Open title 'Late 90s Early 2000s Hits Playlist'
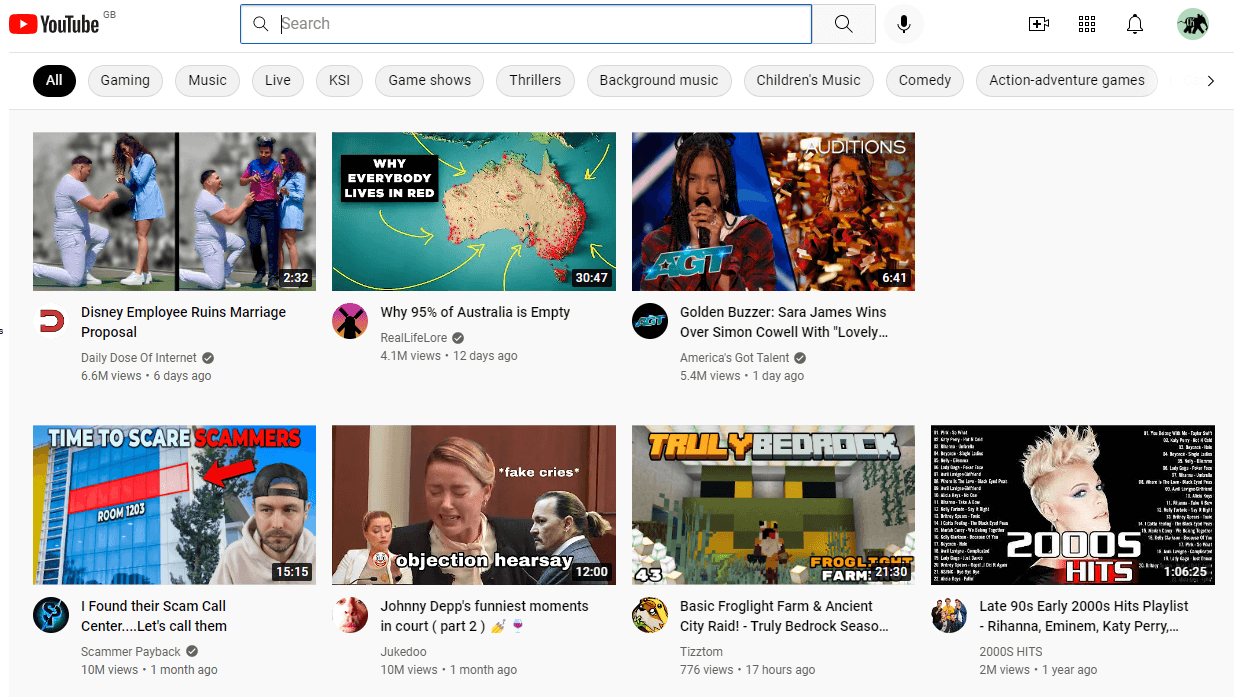This screenshot has height=697, width=1234. click(x=1084, y=616)
